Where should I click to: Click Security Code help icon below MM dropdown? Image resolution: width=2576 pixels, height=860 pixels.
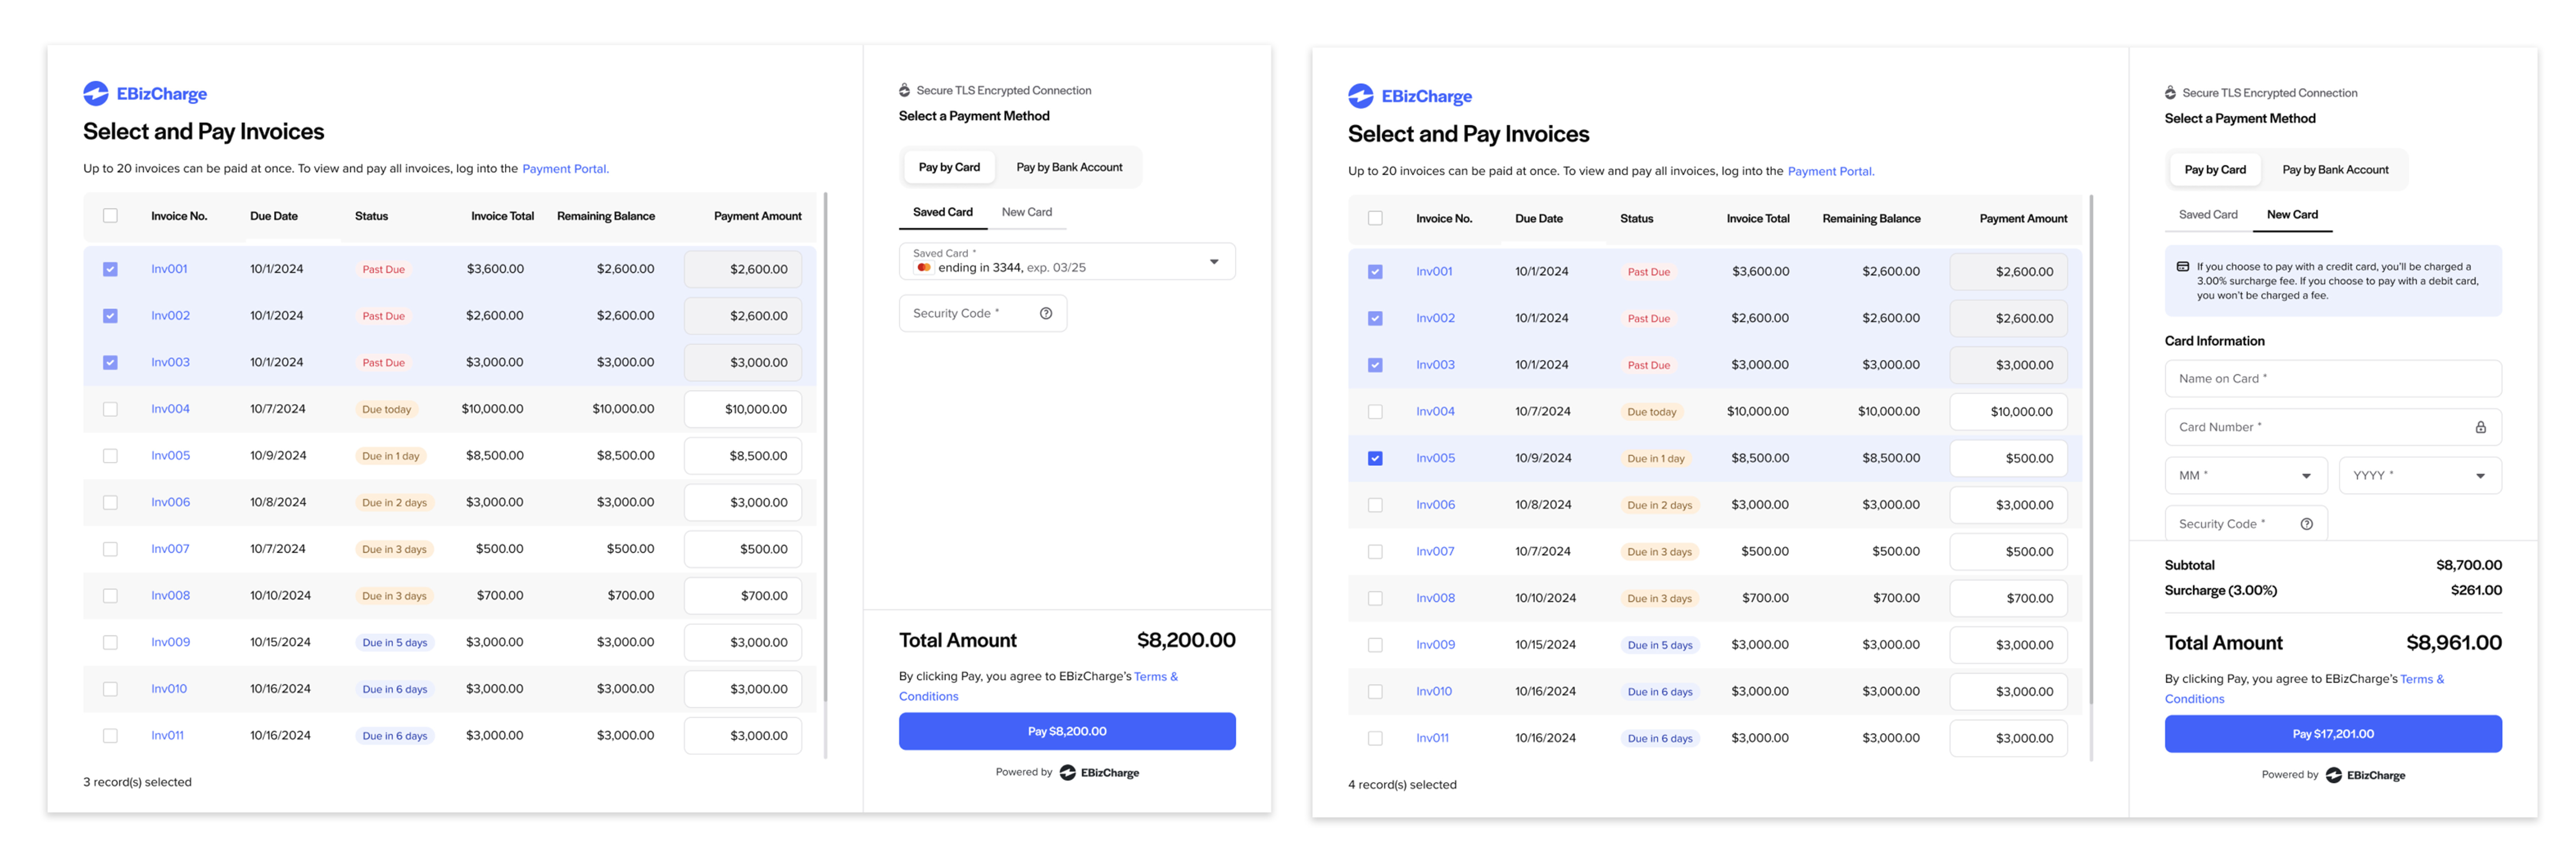coord(2306,524)
